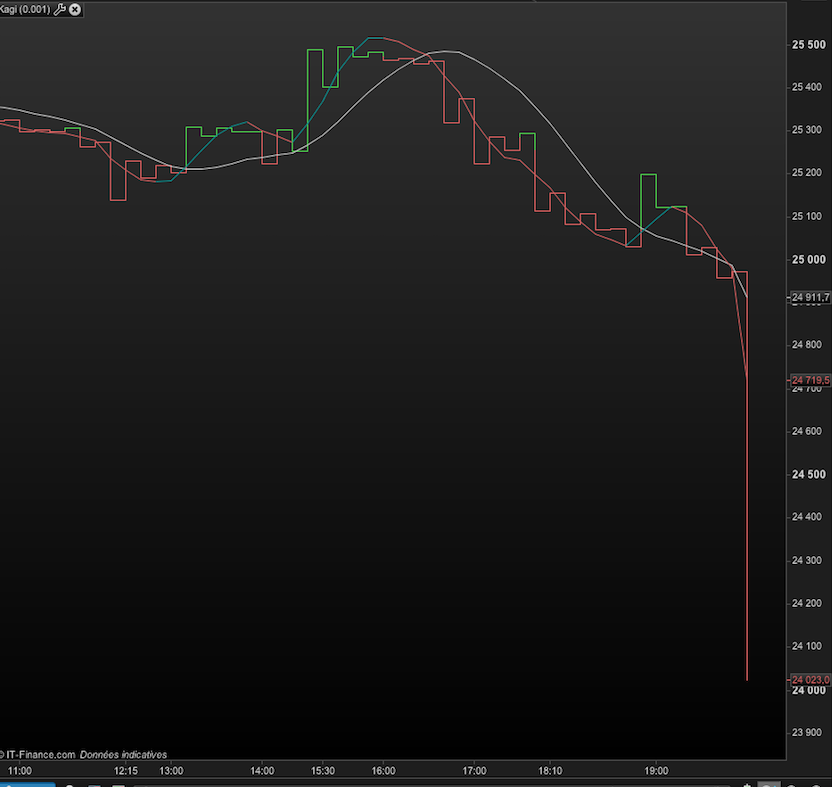Click the 25 400 price axis label
Image resolution: width=832 pixels, height=787 pixels.
click(807, 87)
